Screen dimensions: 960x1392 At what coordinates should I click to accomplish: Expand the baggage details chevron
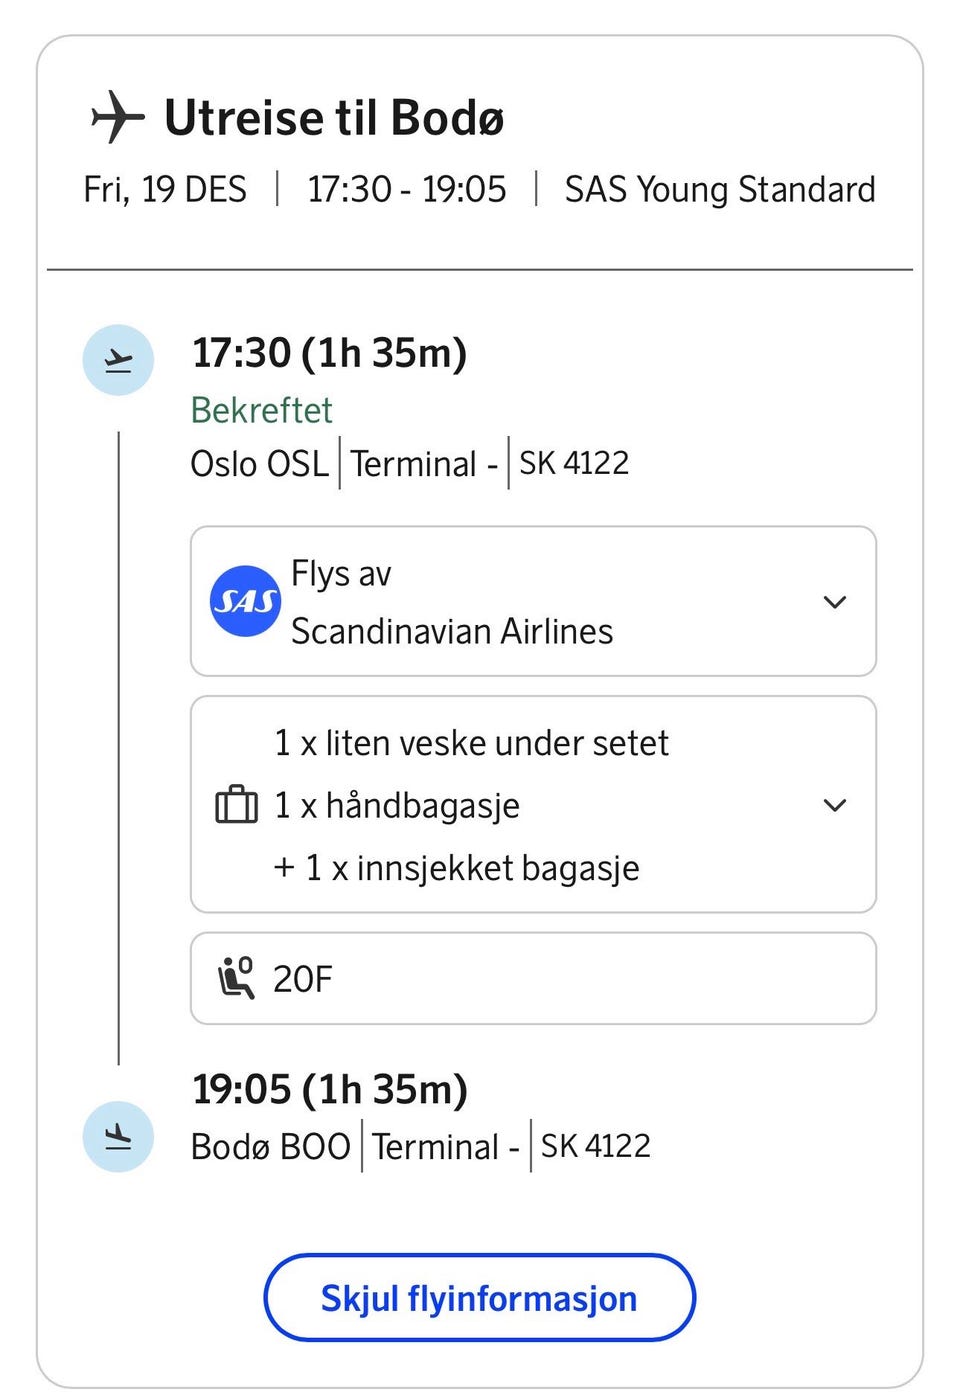click(x=834, y=805)
